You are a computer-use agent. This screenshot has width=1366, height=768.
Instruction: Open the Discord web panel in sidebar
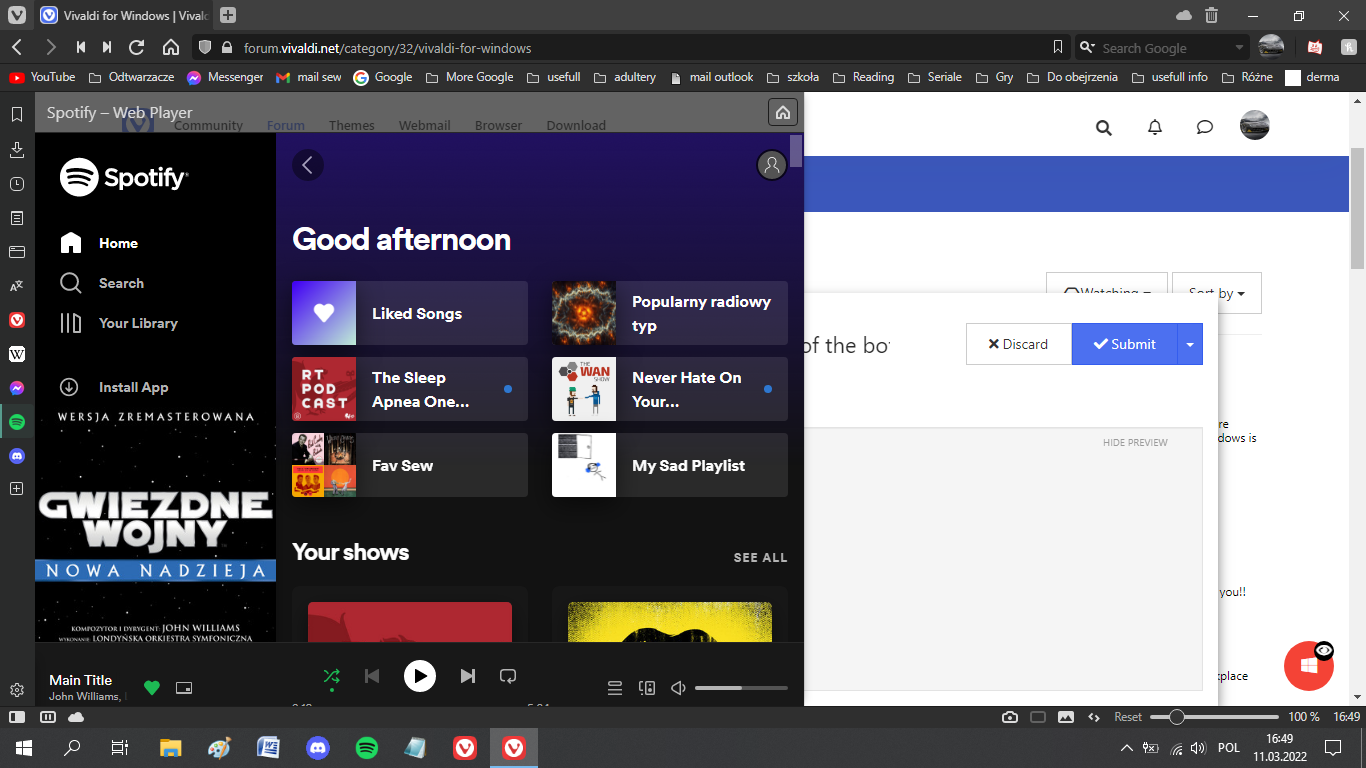coord(17,455)
